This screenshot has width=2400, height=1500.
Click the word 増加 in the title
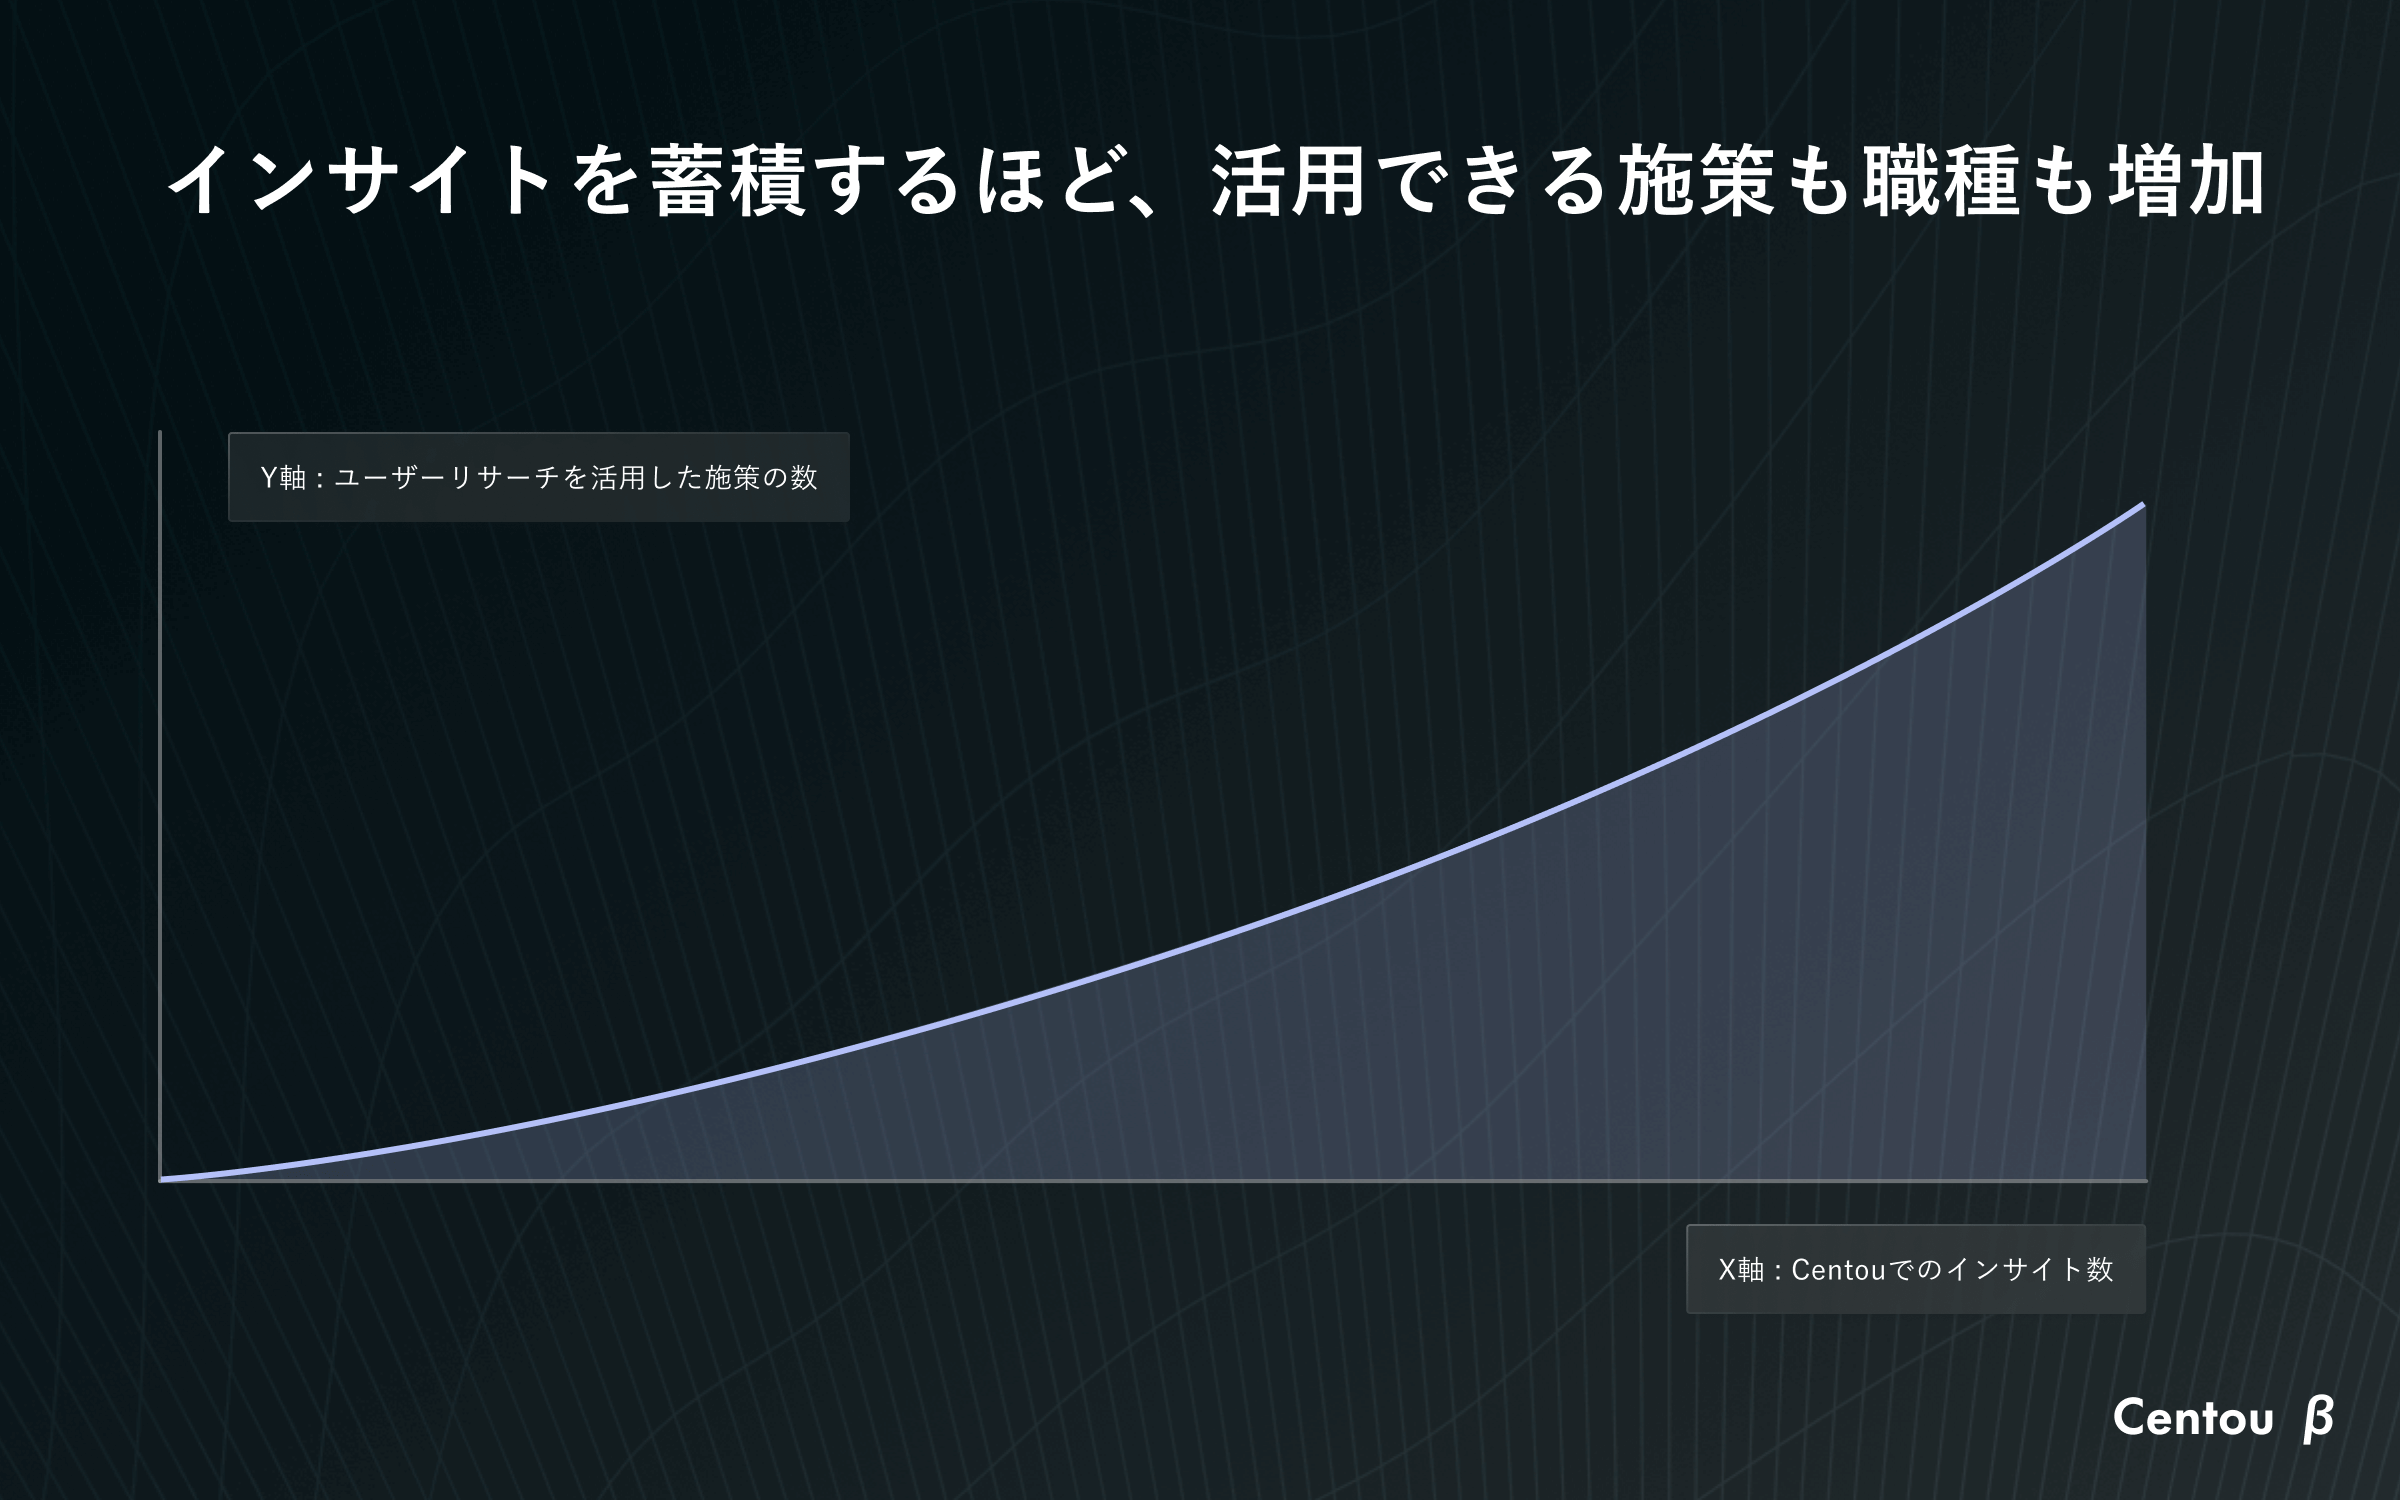(2185, 182)
